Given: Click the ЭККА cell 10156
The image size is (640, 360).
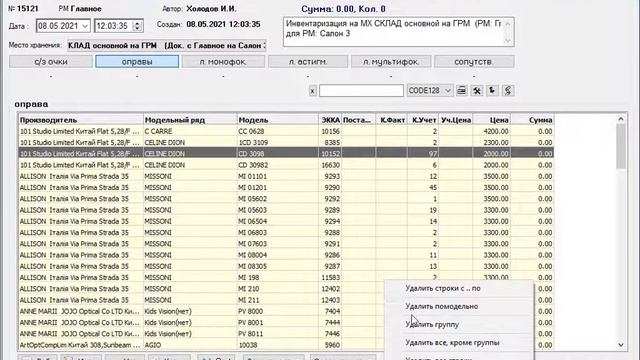Looking at the screenshot, I should 330,131.
